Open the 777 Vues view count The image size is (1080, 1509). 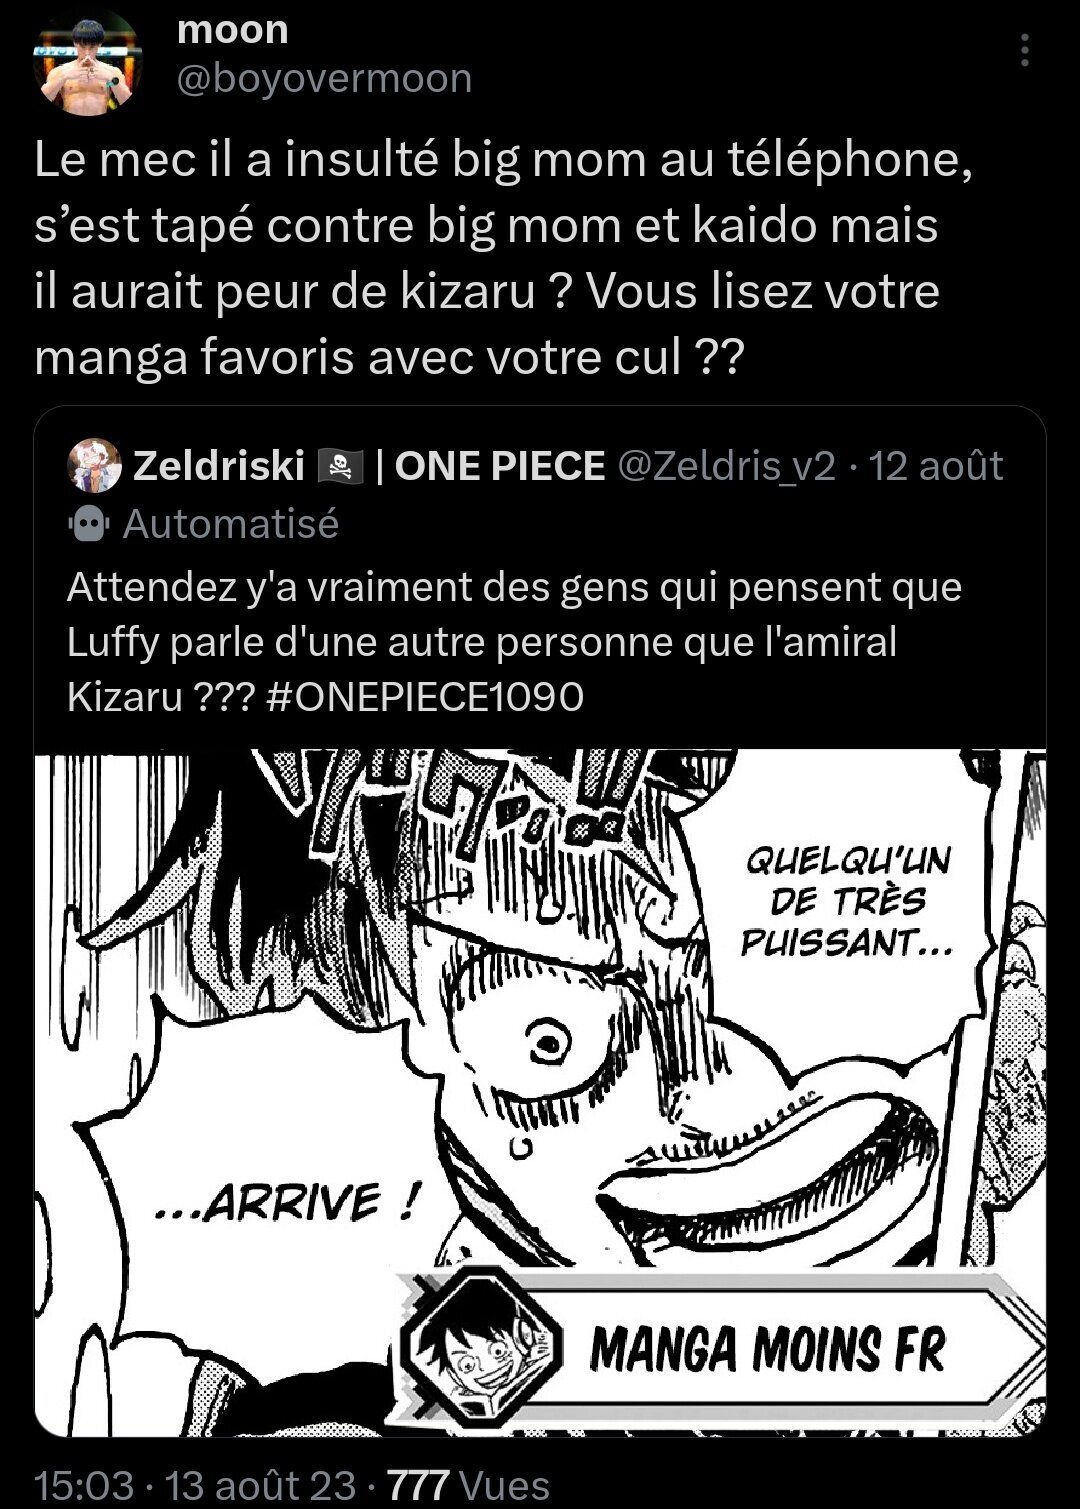pyautogui.click(x=468, y=1485)
